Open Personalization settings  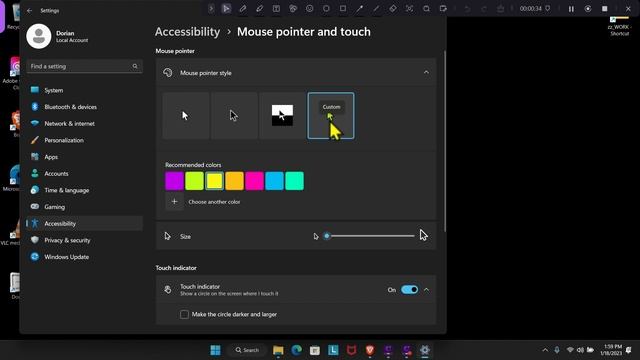84,140
